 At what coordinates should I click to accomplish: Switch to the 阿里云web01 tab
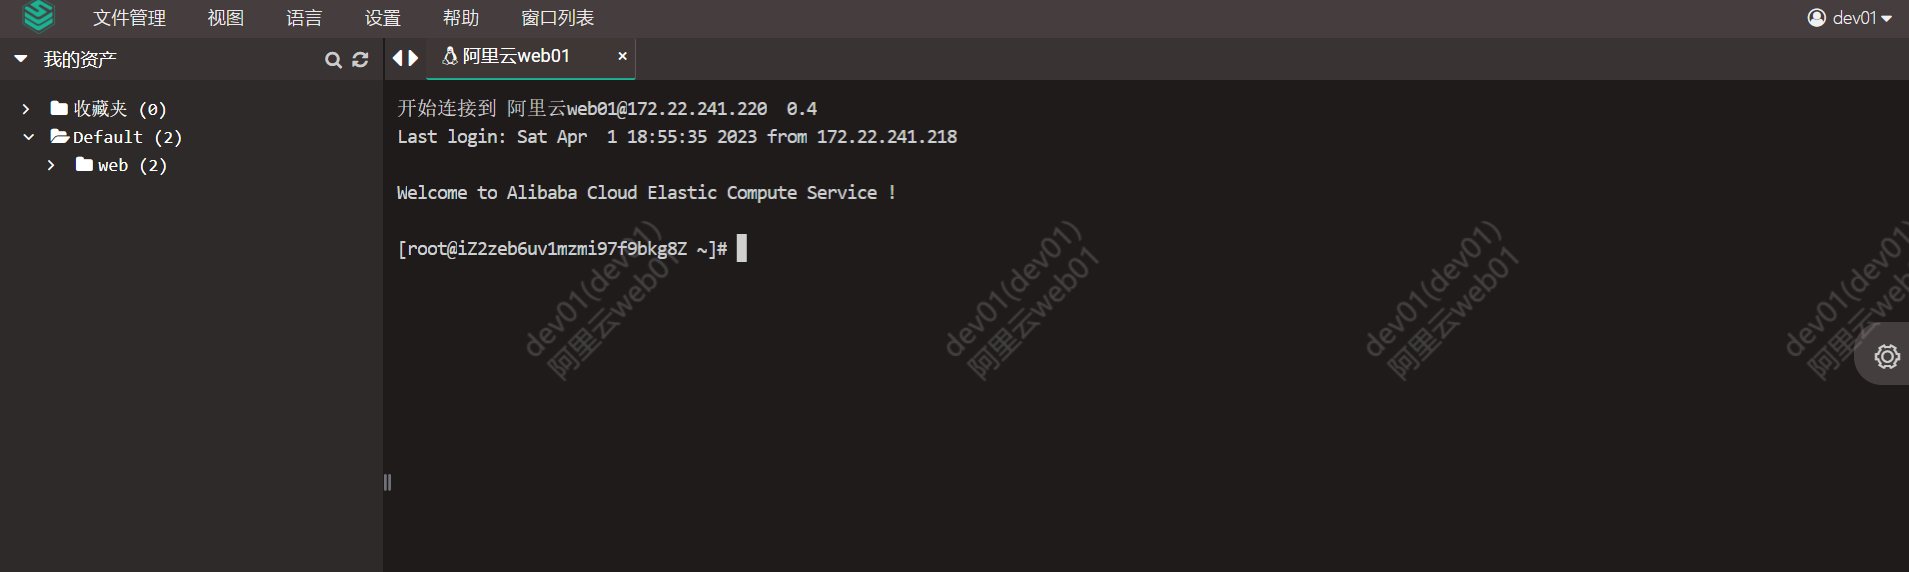516,56
